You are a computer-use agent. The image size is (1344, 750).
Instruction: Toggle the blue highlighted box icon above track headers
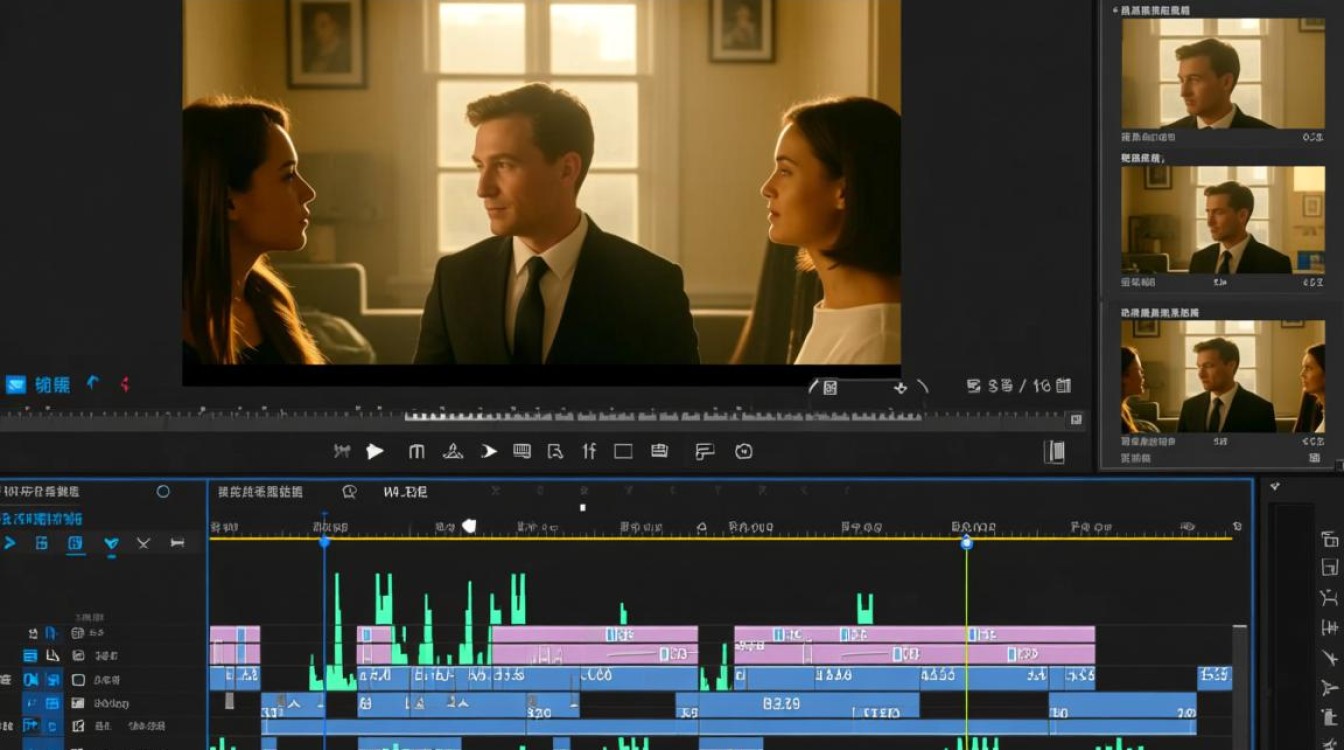[75, 543]
